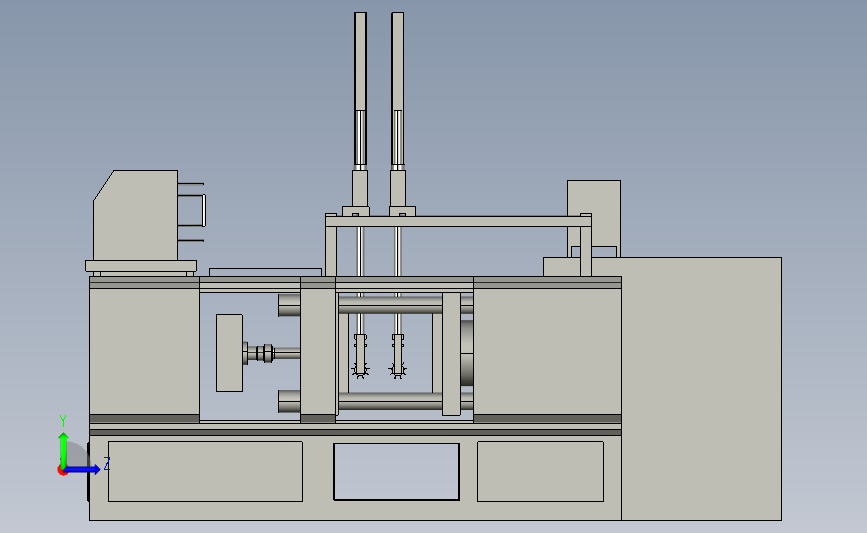Select the large cabinet on the right side
Viewport: 867px width, 533px height.
pos(701,388)
